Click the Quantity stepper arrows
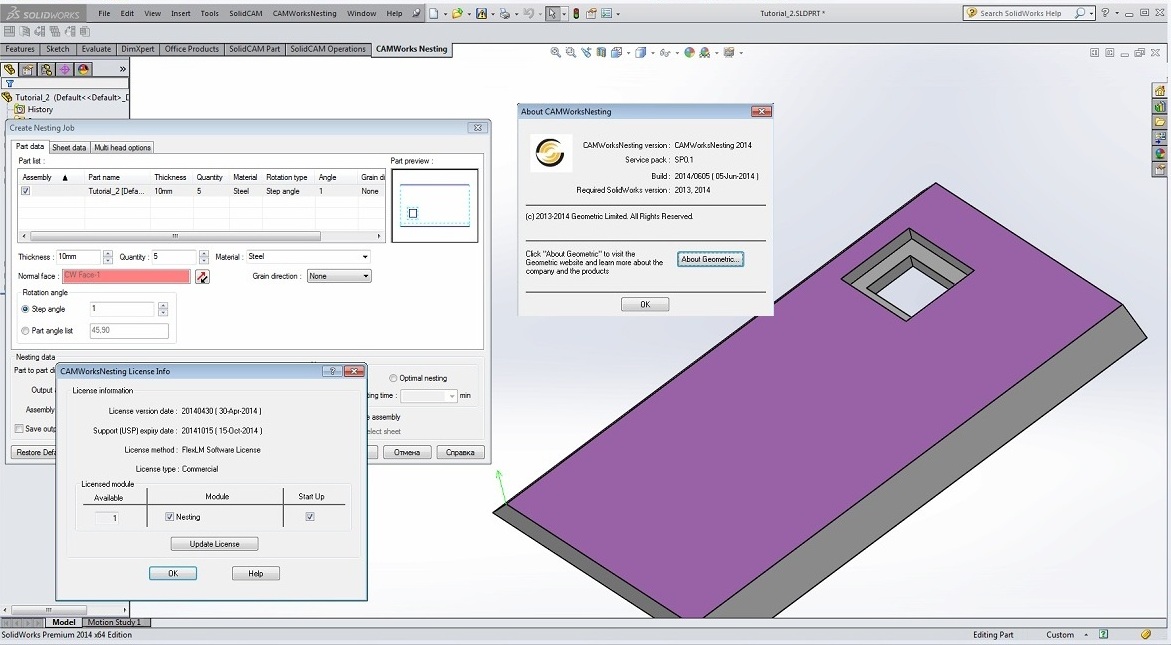Screen dimensions: 1171x645 pyautogui.click(x=204, y=257)
